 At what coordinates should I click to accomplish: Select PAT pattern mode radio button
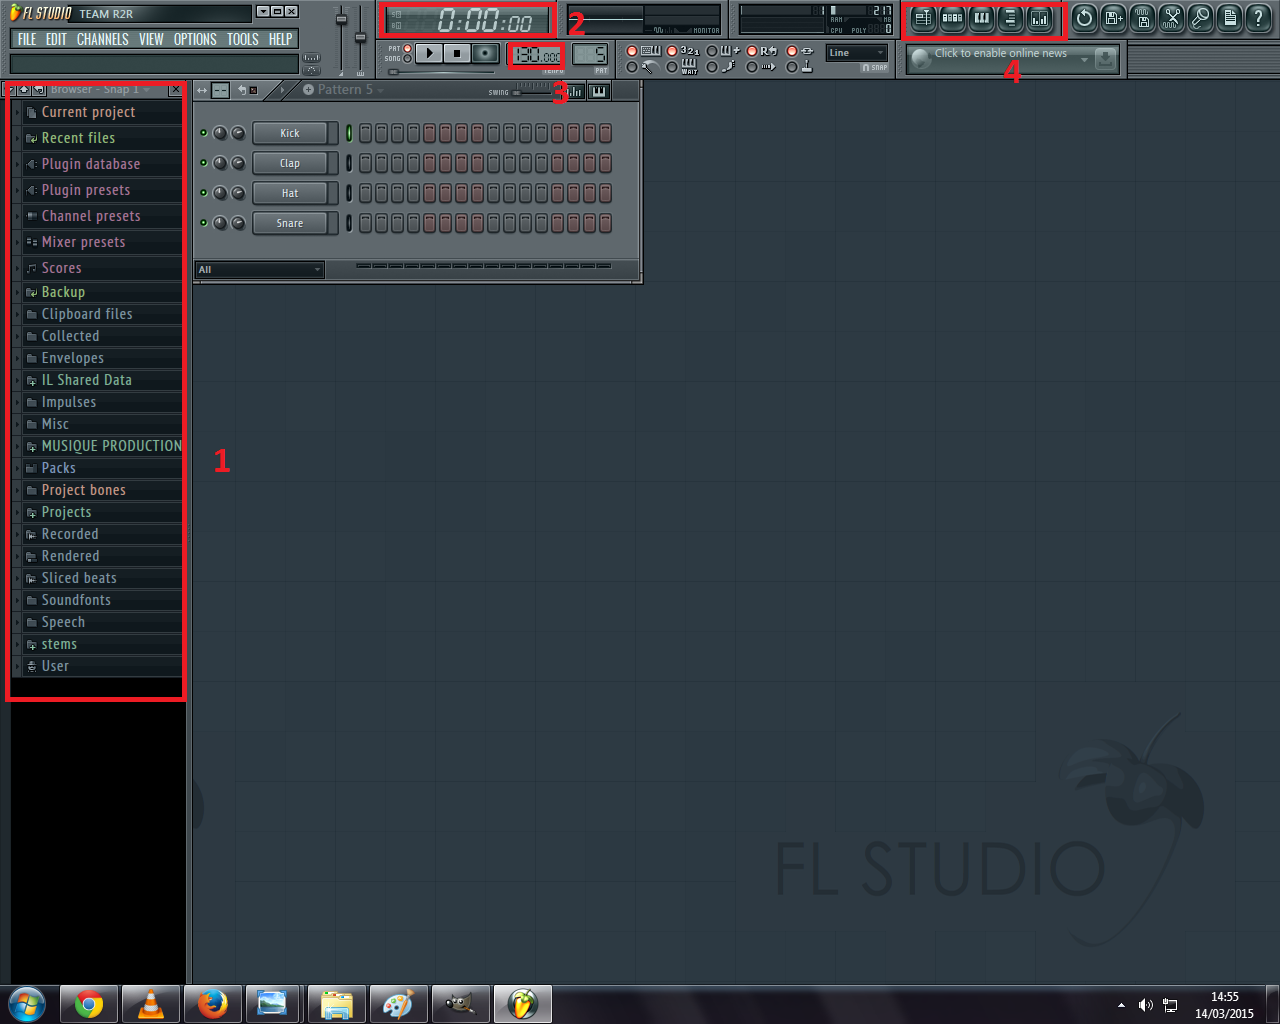click(x=407, y=49)
